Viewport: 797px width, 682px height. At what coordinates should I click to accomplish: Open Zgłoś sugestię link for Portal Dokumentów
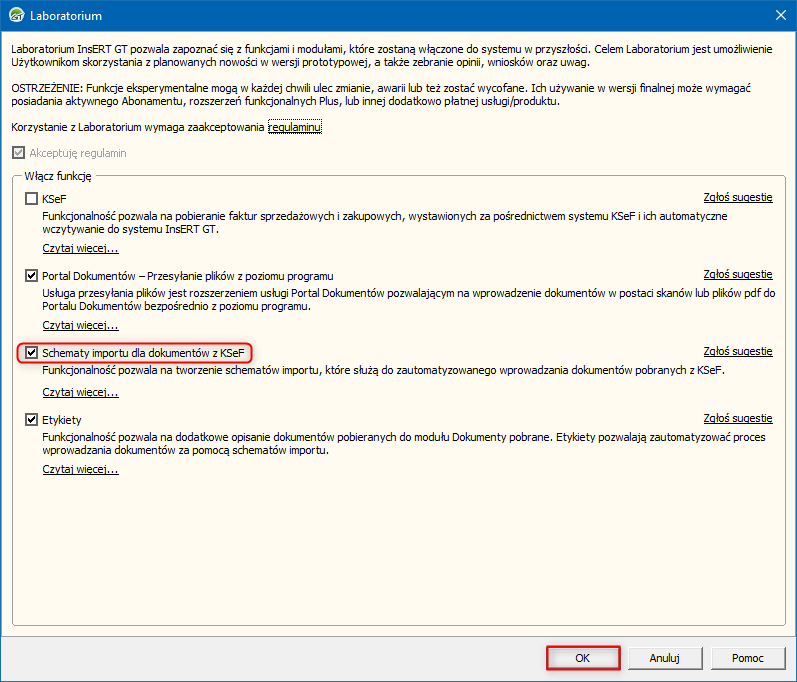coord(738,274)
